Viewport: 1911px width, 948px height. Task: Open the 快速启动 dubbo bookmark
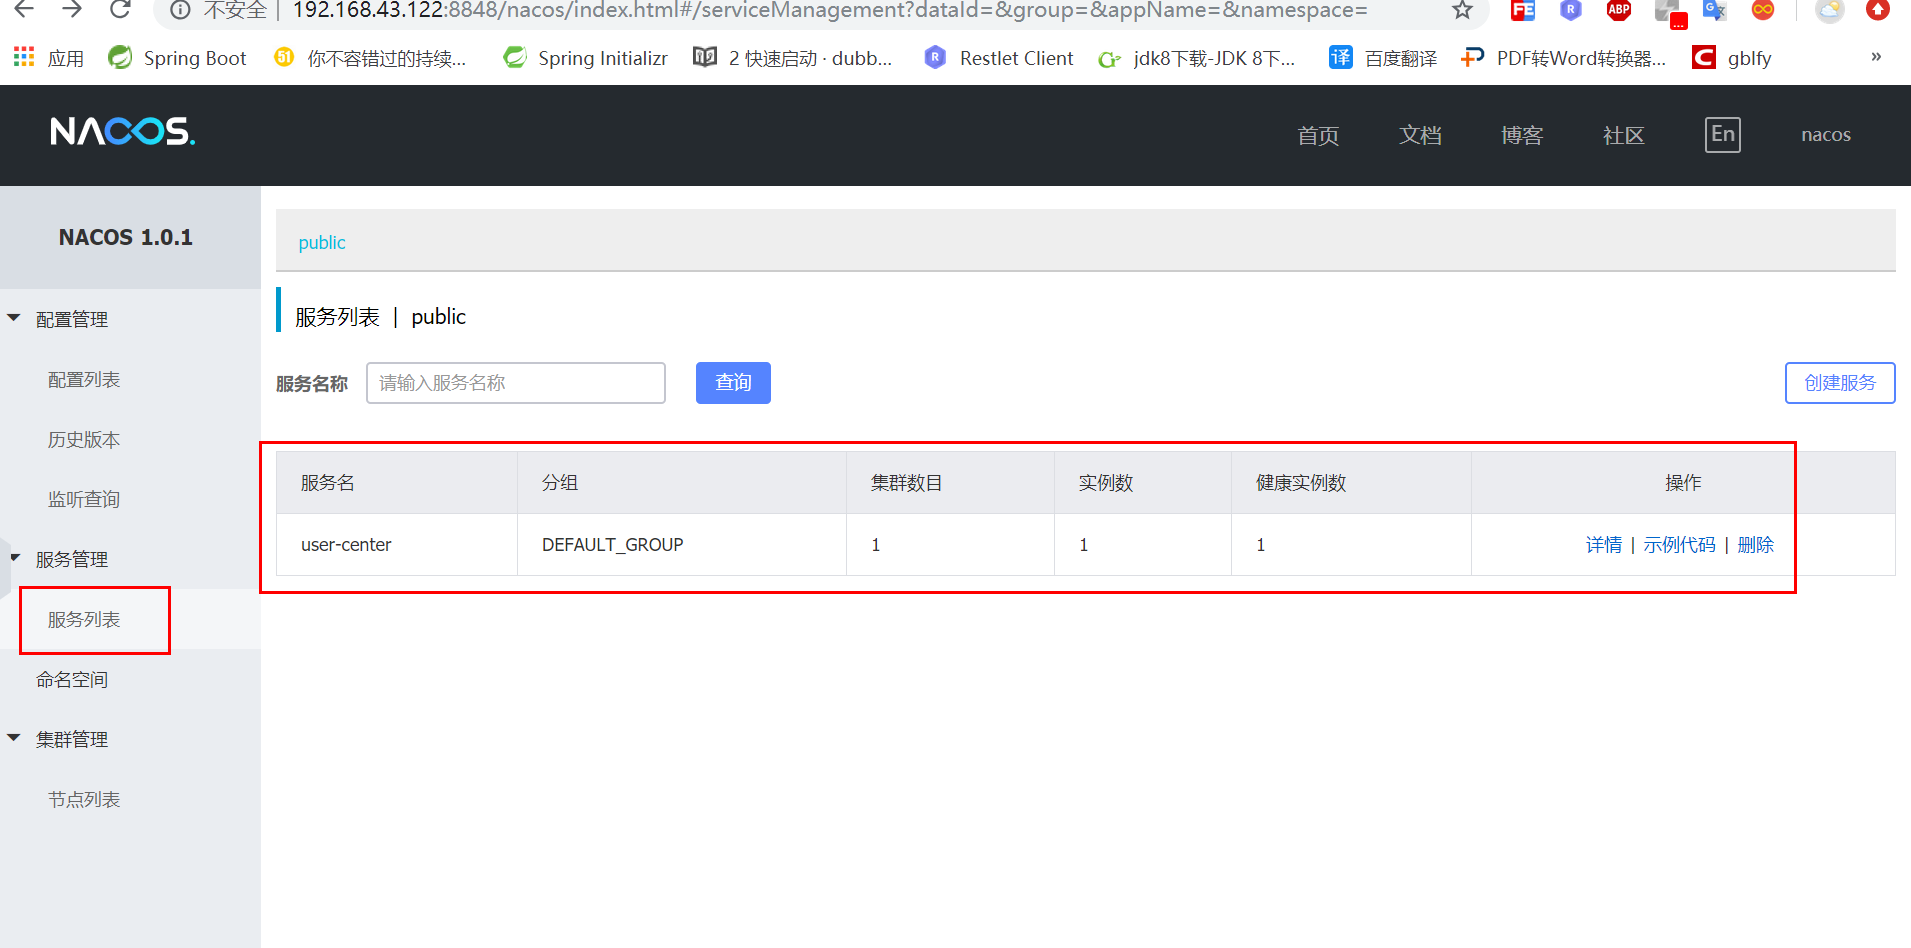(x=793, y=58)
